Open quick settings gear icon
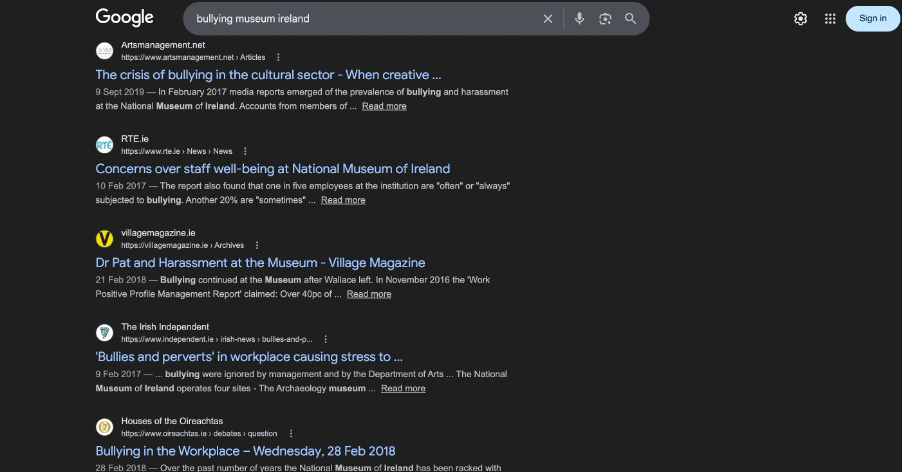 click(800, 19)
